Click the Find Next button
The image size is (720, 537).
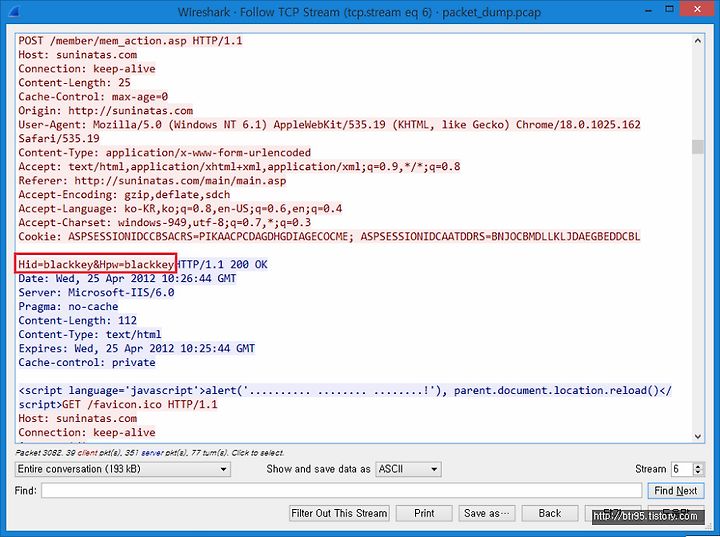675,491
